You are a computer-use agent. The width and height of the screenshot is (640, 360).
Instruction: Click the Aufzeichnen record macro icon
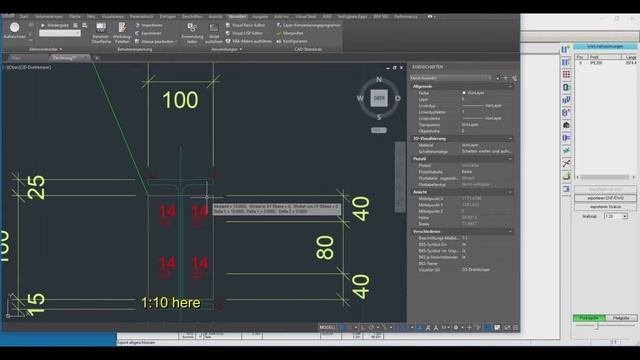tap(15, 28)
